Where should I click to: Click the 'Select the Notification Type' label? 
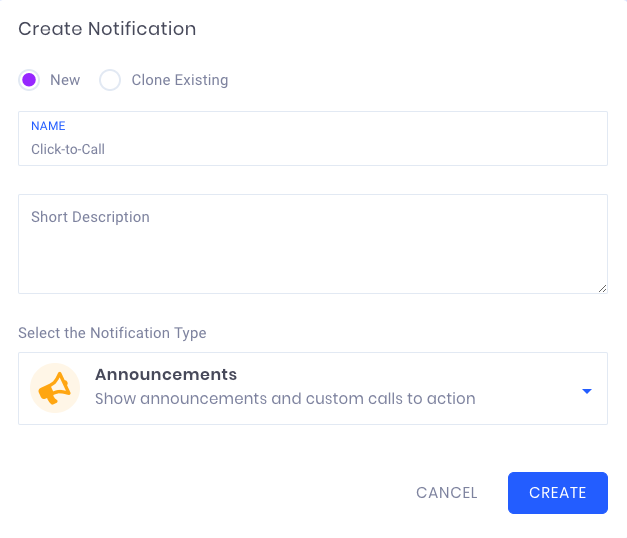112,333
